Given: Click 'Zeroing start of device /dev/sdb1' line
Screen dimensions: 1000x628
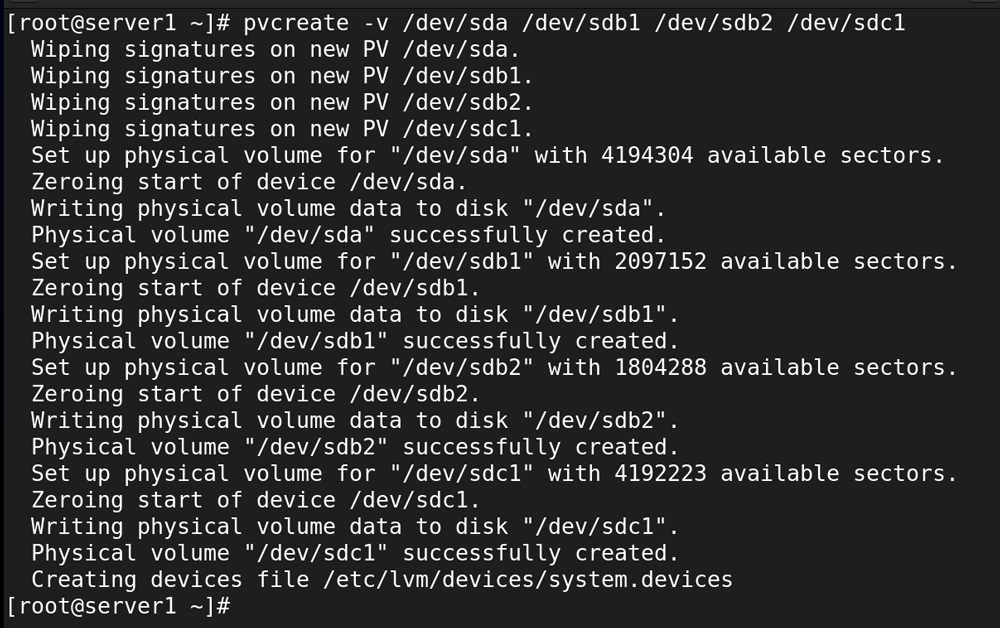Looking at the screenshot, I should [255, 288].
